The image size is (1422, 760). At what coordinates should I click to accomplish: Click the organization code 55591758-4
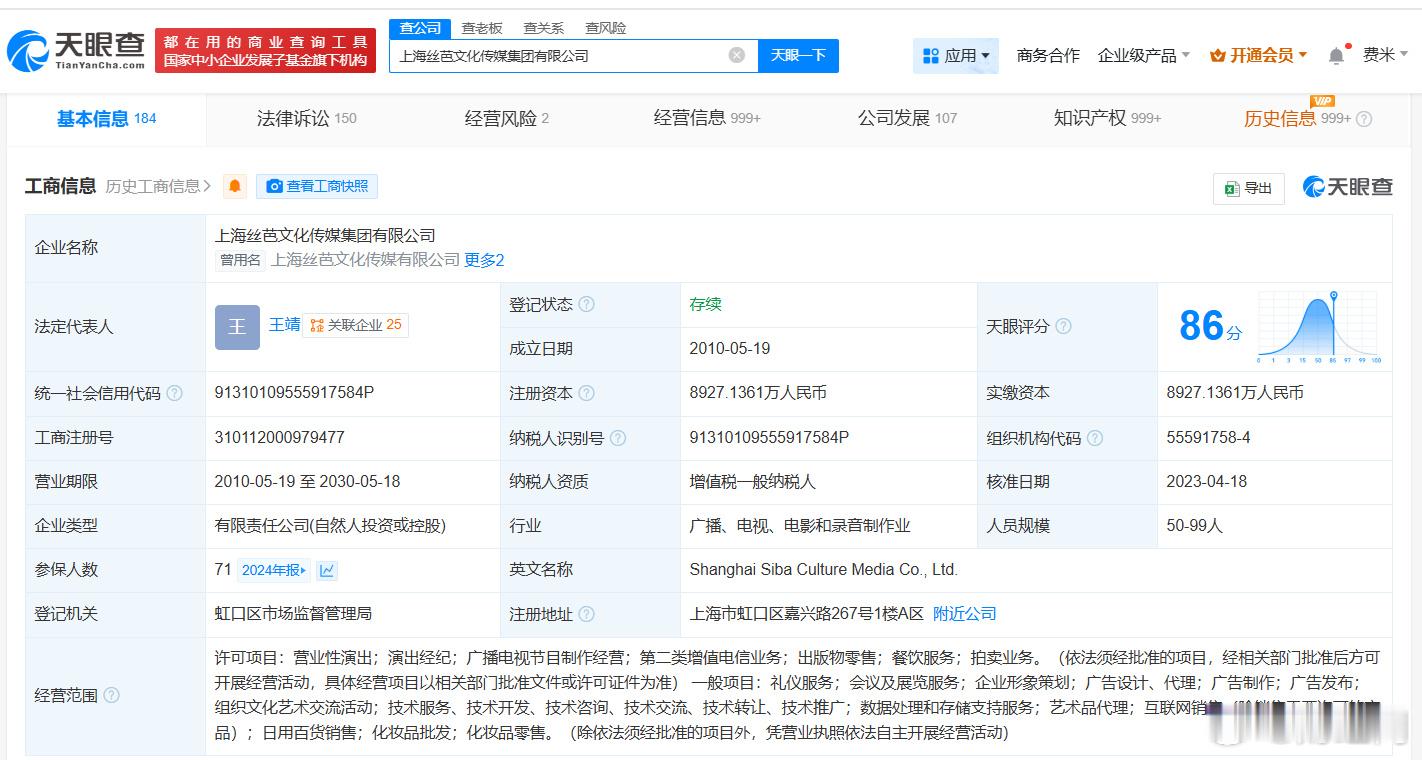[1208, 438]
